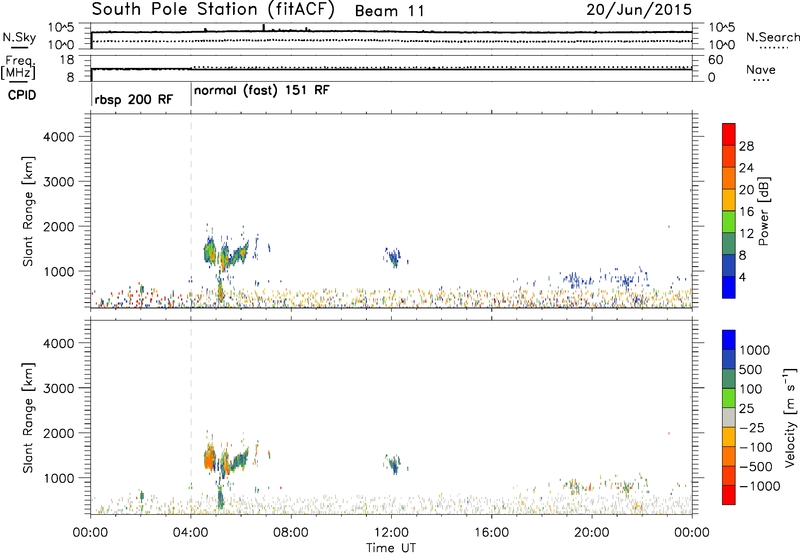Viewport: 800px width, 554px height.
Task: Click the "Velocity [m s⁻¹]" color bar title
Action: click(790, 417)
